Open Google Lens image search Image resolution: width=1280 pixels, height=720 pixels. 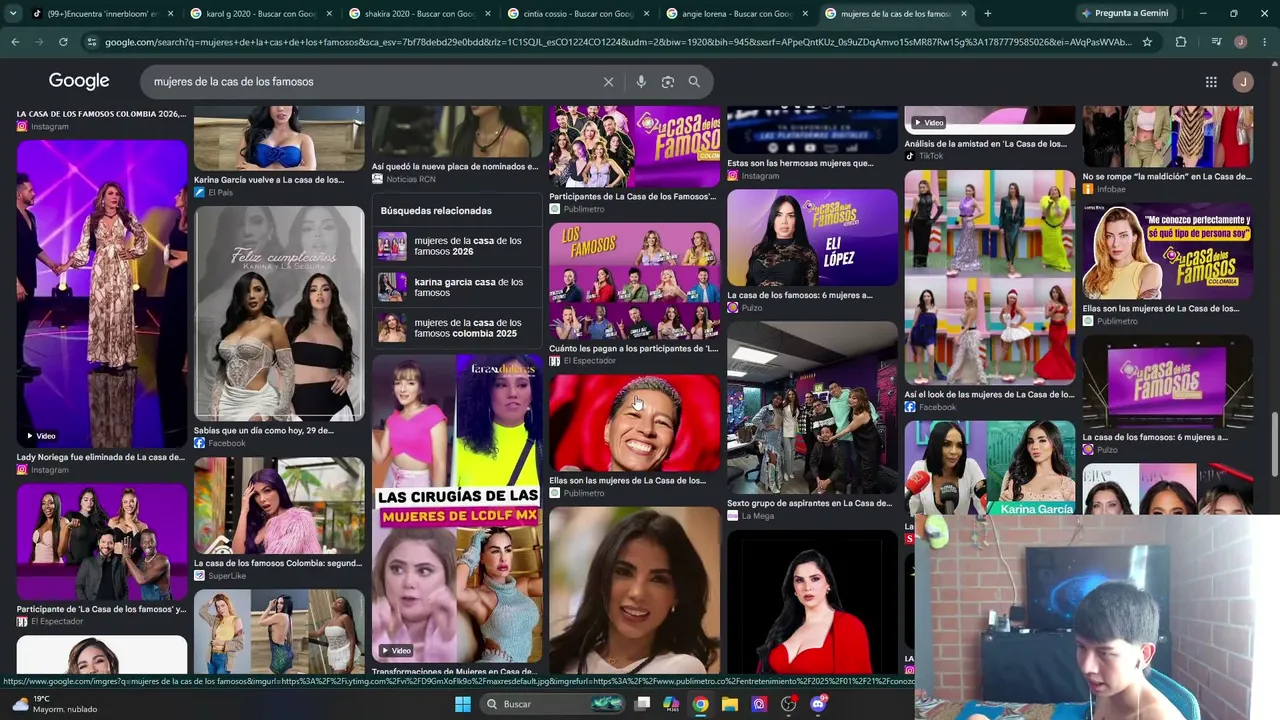[668, 82]
